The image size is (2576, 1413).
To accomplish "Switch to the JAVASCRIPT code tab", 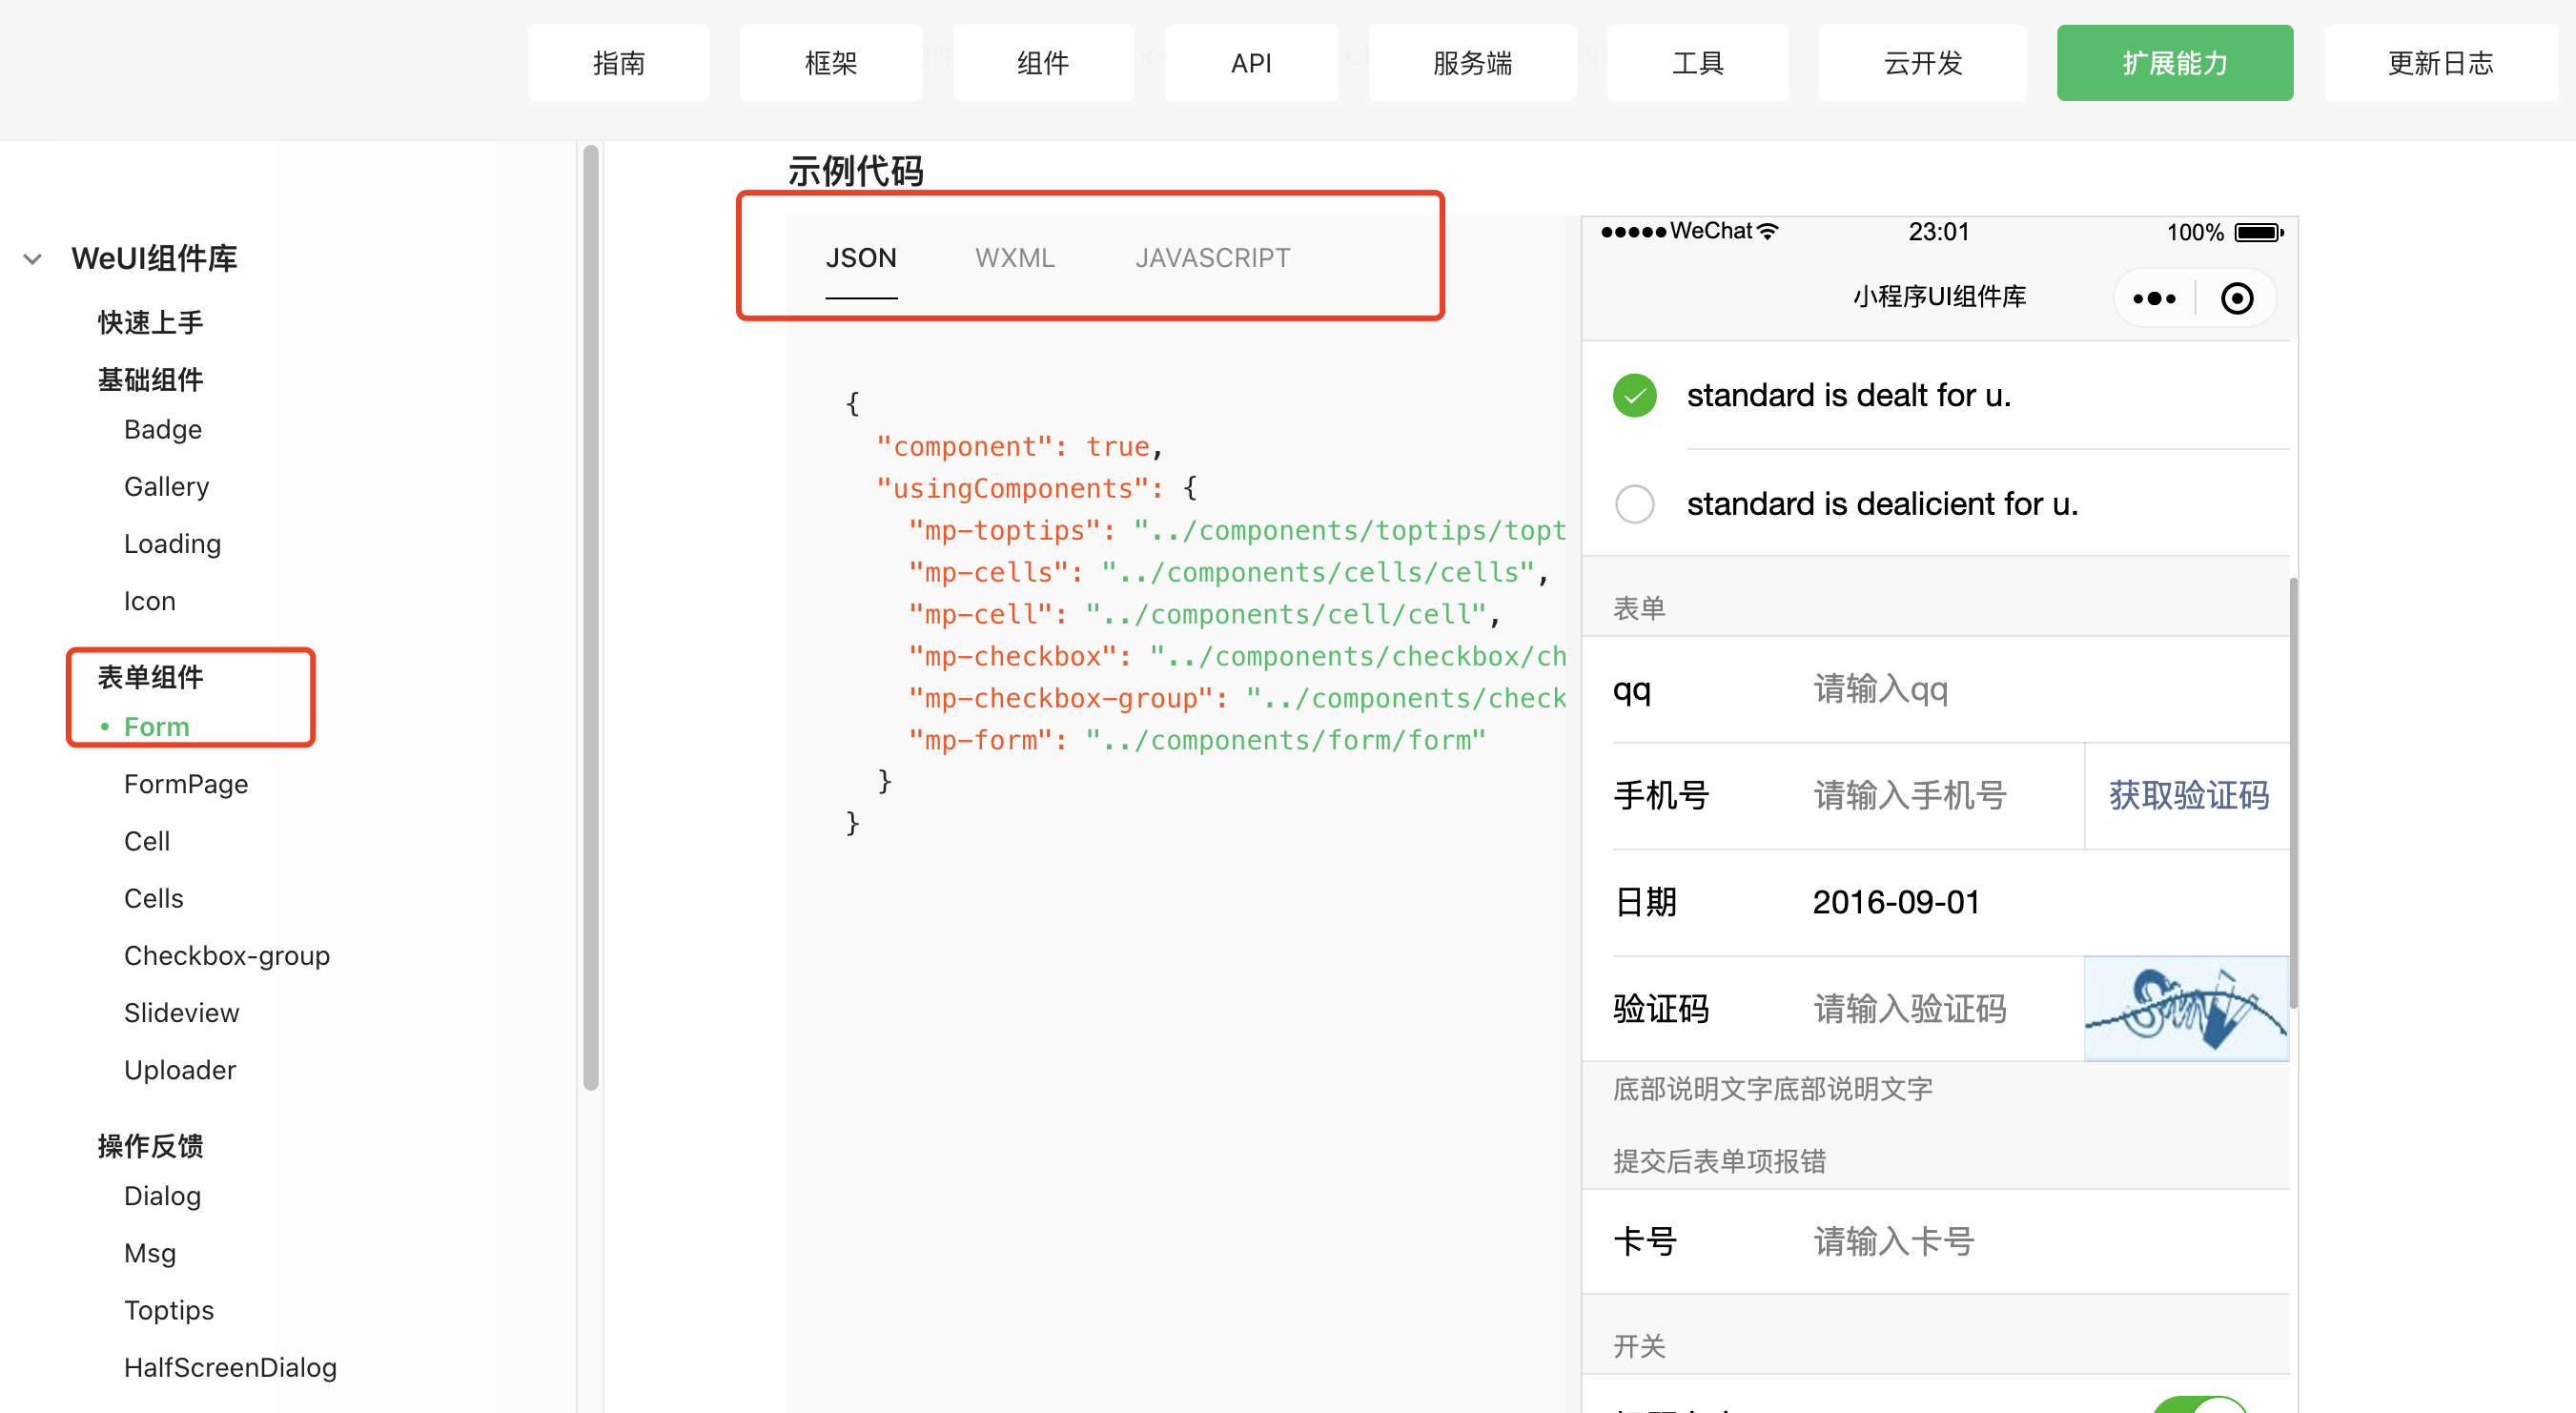I will (1212, 258).
